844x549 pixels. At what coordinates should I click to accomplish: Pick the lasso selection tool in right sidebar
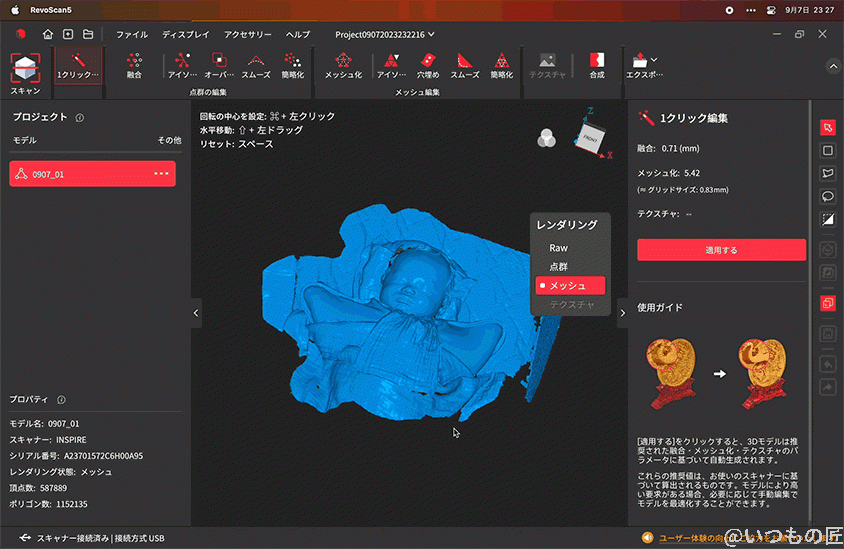coord(827,196)
